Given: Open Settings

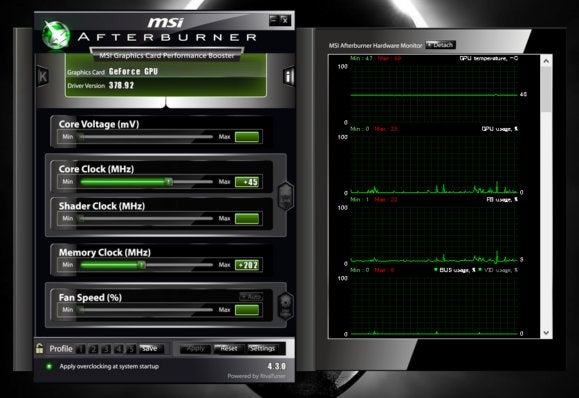Looking at the screenshot, I should pos(262,349).
